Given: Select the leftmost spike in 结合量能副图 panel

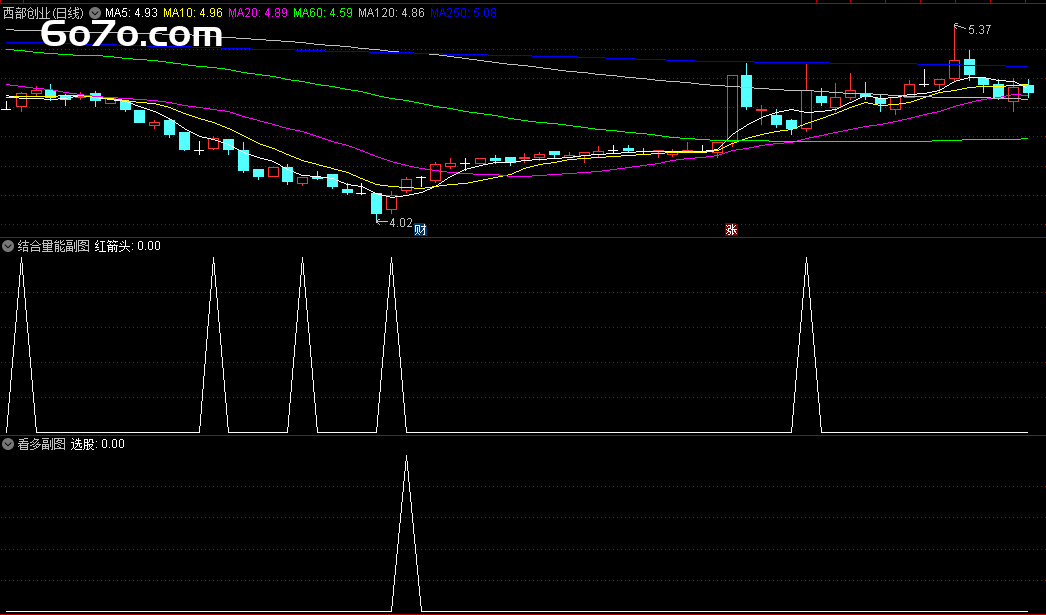Looking at the screenshot, I should (21, 345).
